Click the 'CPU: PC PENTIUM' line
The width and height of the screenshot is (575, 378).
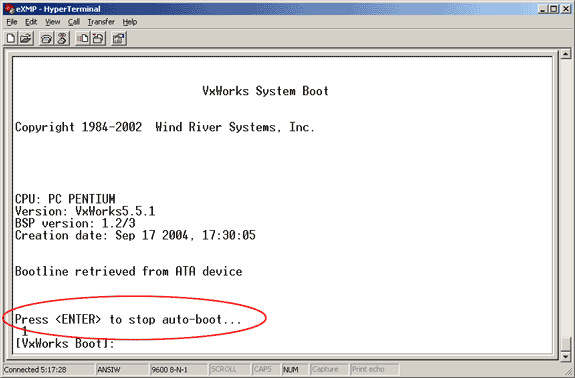click(65, 199)
